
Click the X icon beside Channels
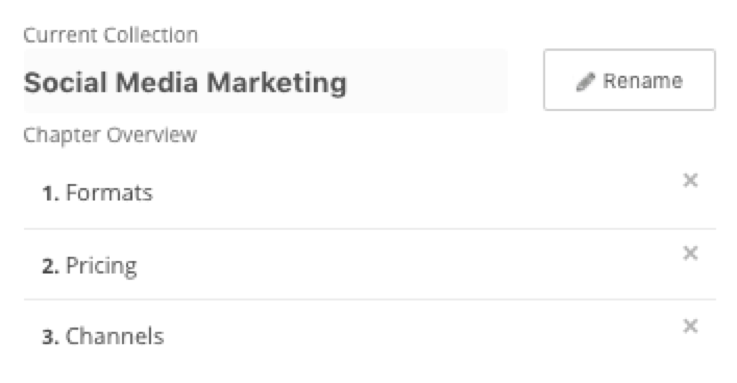coord(690,325)
